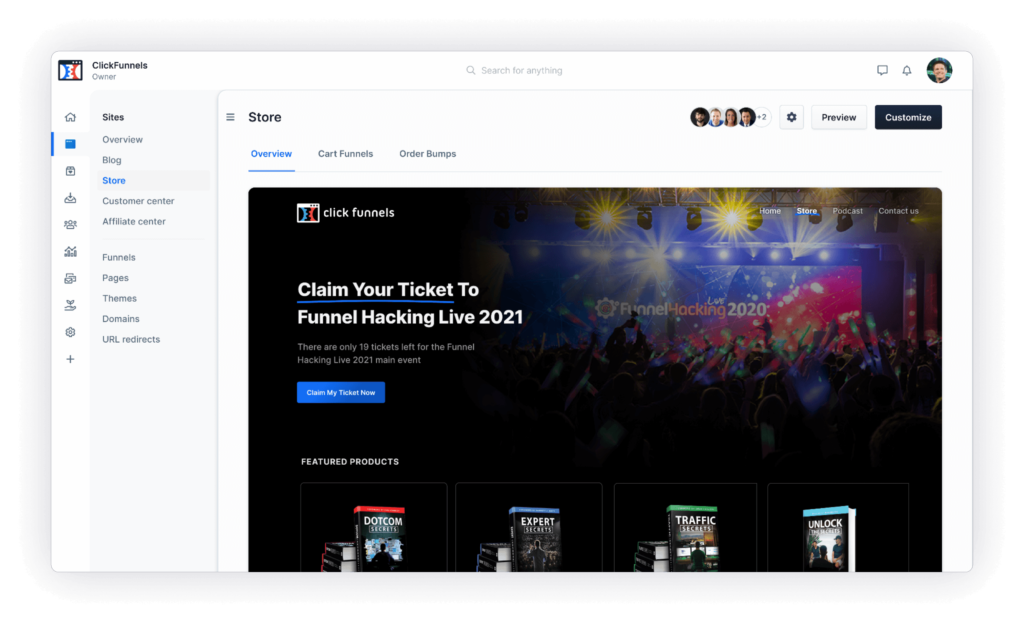
Task: Toggle the hamburger menu beside Store
Action: pos(231,117)
